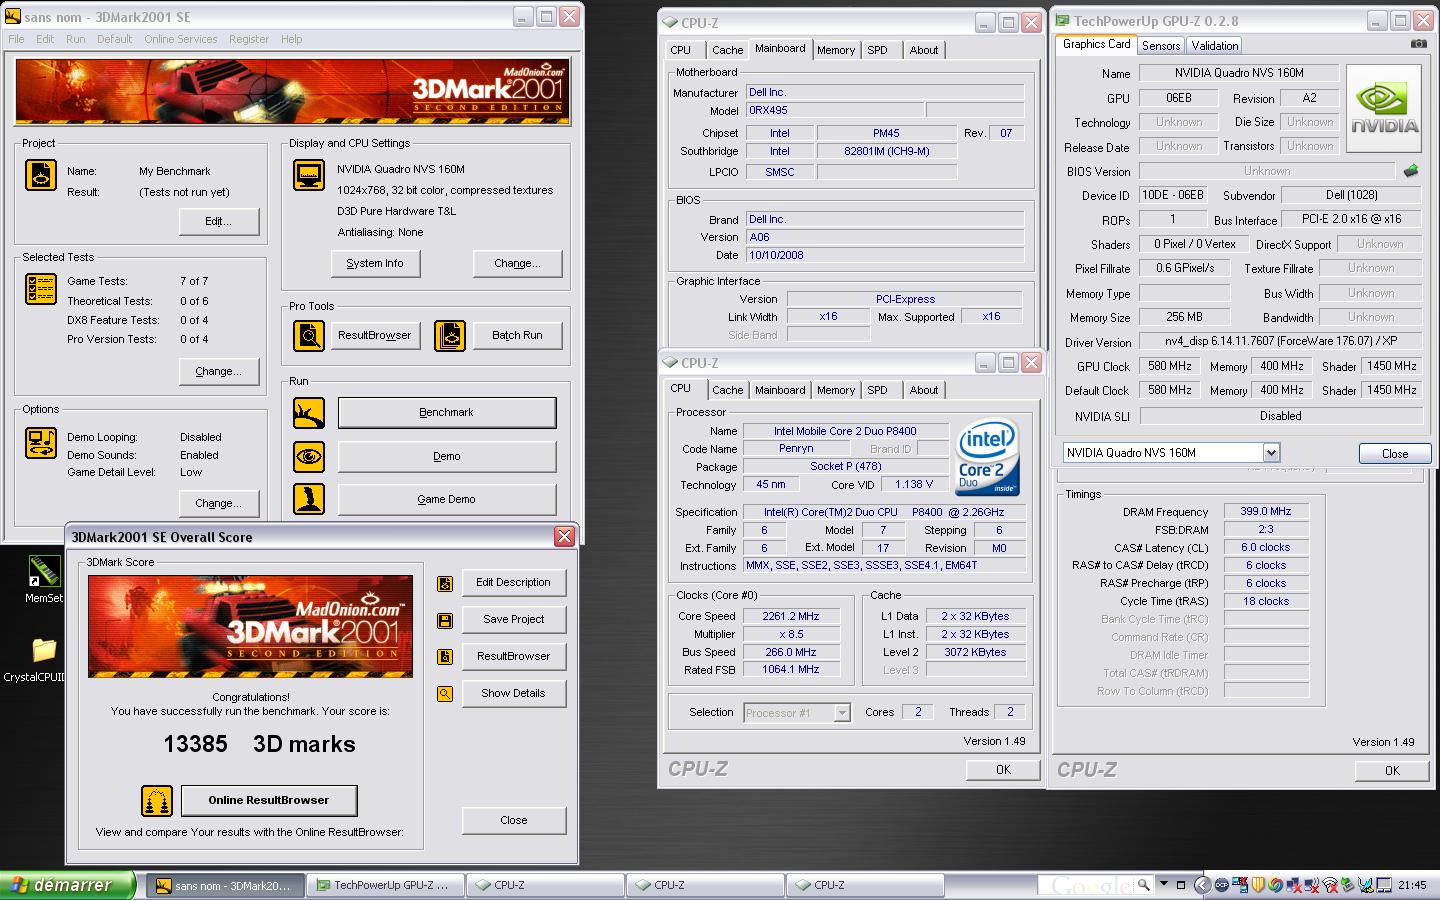The image size is (1440, 900).
Task: Switch to Cache tab in lower CPU-Z window
Action: pyautogui.click(x=727, y=390)
